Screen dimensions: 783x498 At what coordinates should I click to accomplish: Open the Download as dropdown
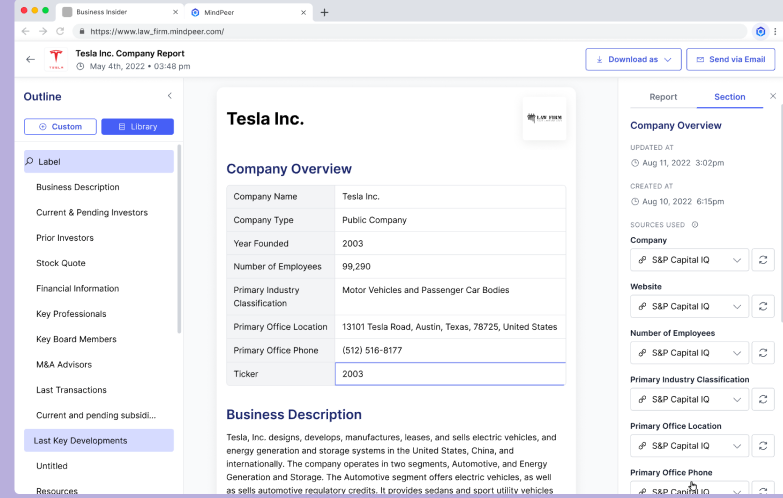click(633, 59)
